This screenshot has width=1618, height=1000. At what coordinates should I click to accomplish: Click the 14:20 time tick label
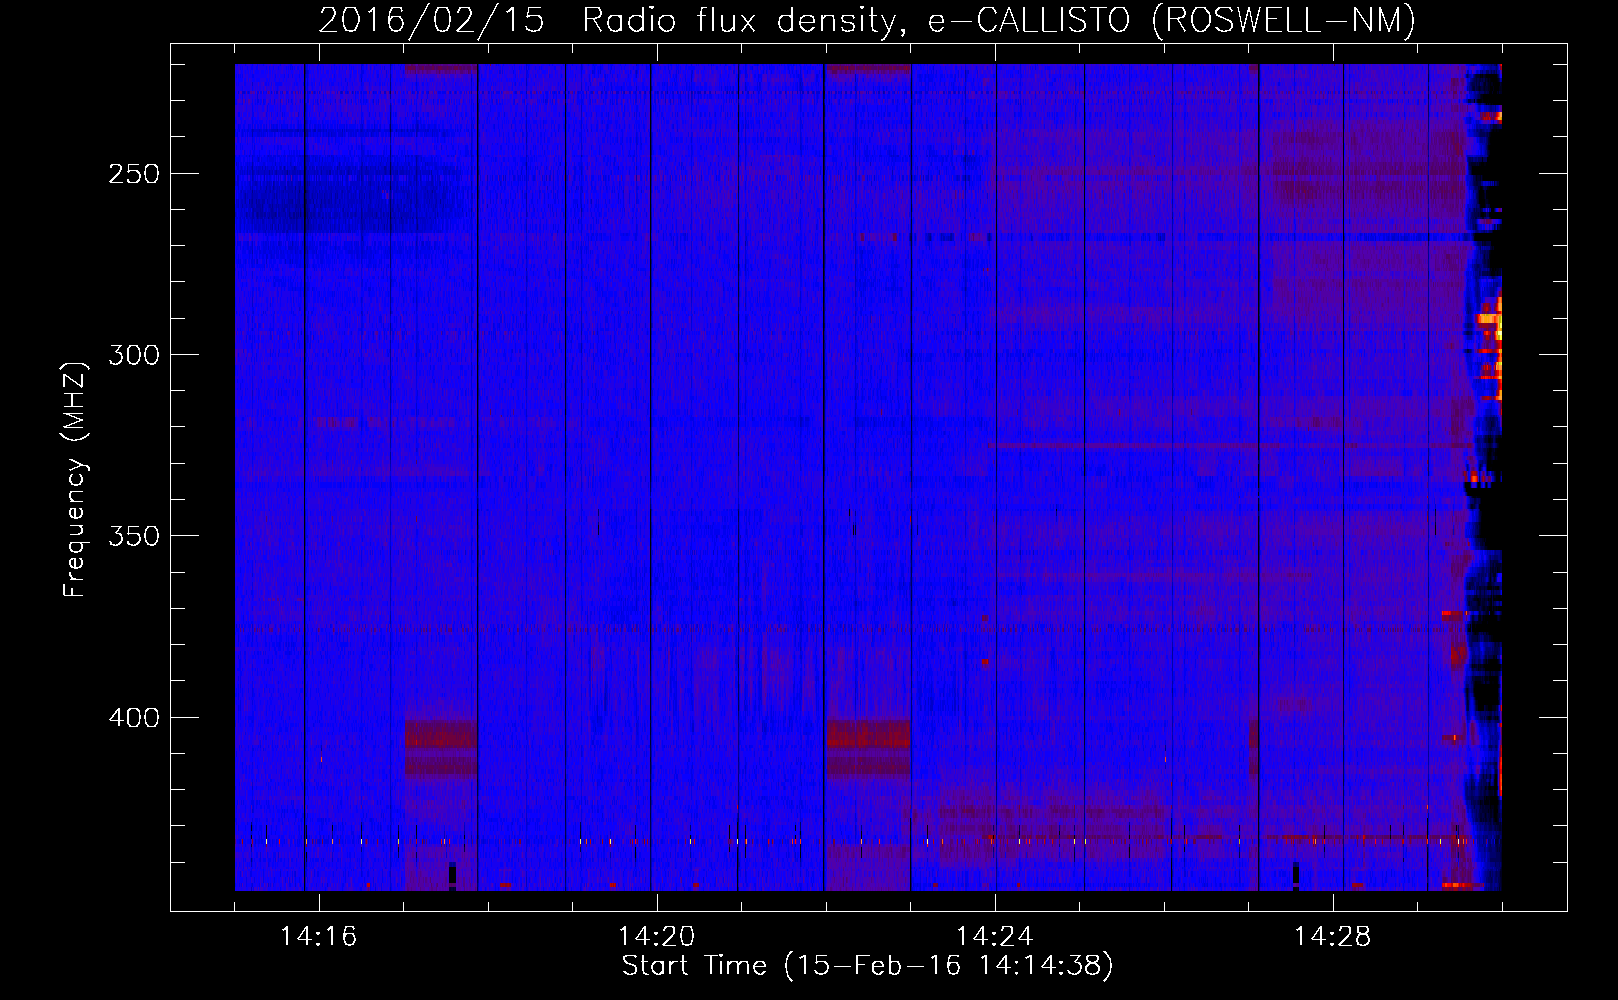tap(657, 937)
